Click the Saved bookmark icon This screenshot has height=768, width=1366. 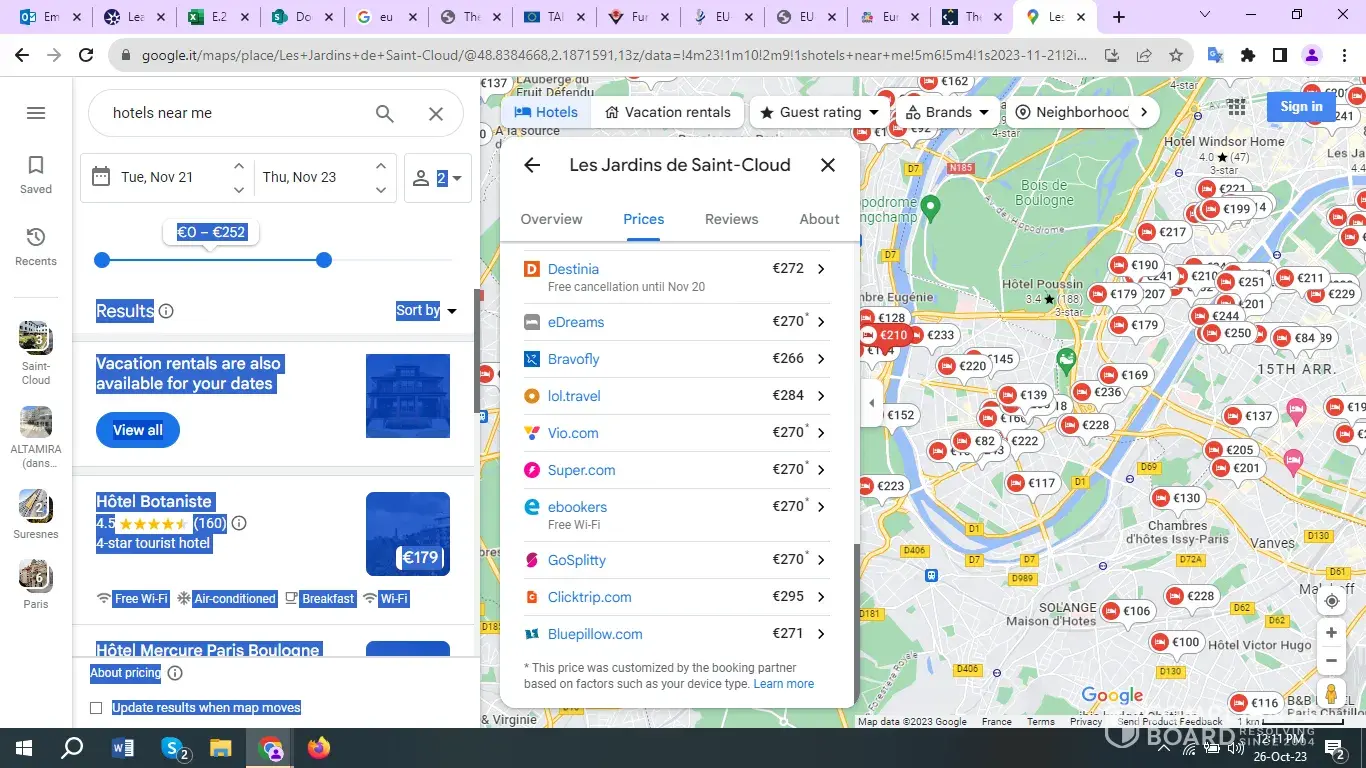36,166
